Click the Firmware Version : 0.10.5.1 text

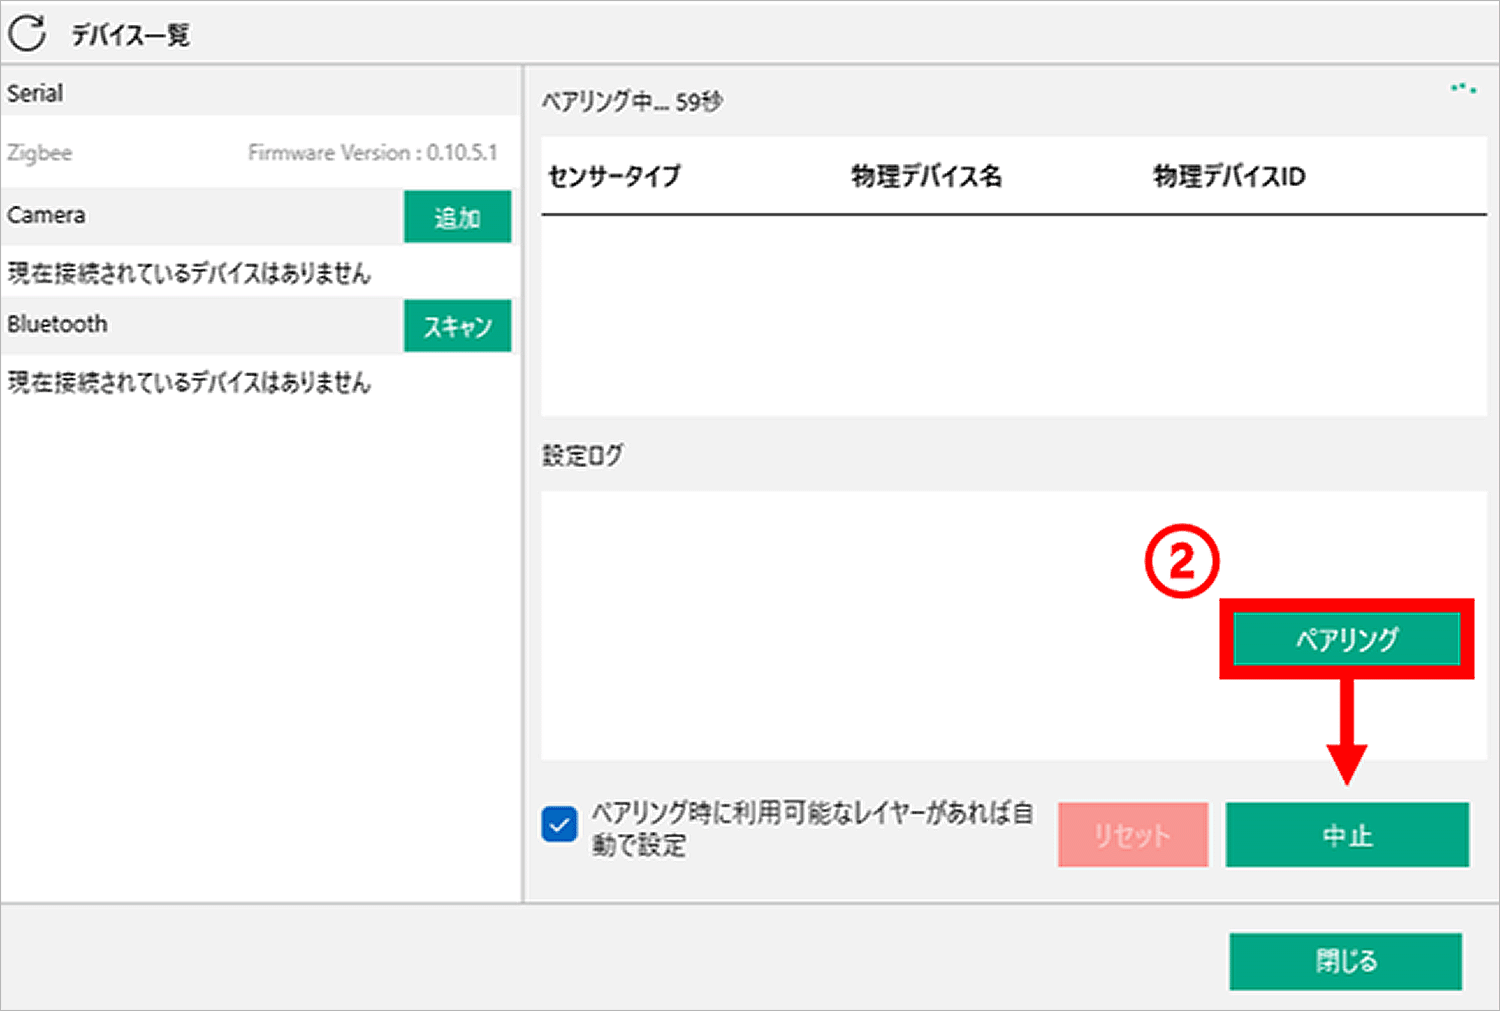(372, 153)
